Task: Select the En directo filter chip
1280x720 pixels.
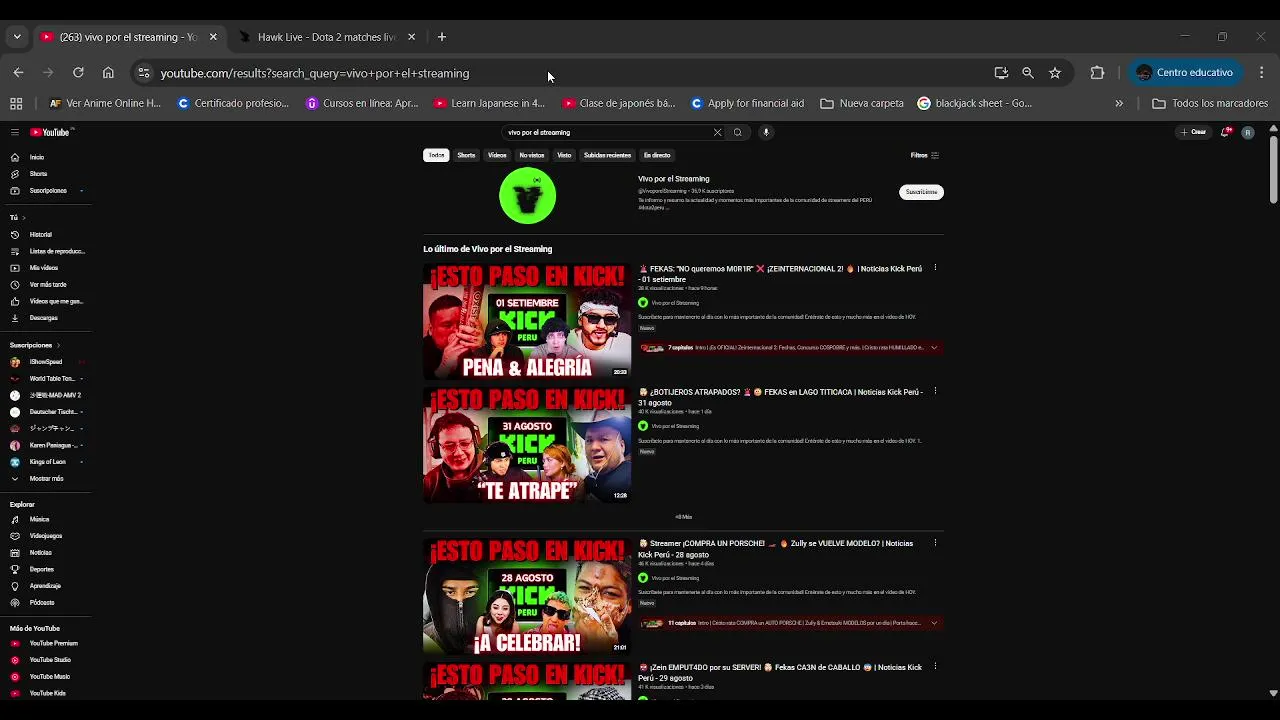Action: [x=657, y=155]
